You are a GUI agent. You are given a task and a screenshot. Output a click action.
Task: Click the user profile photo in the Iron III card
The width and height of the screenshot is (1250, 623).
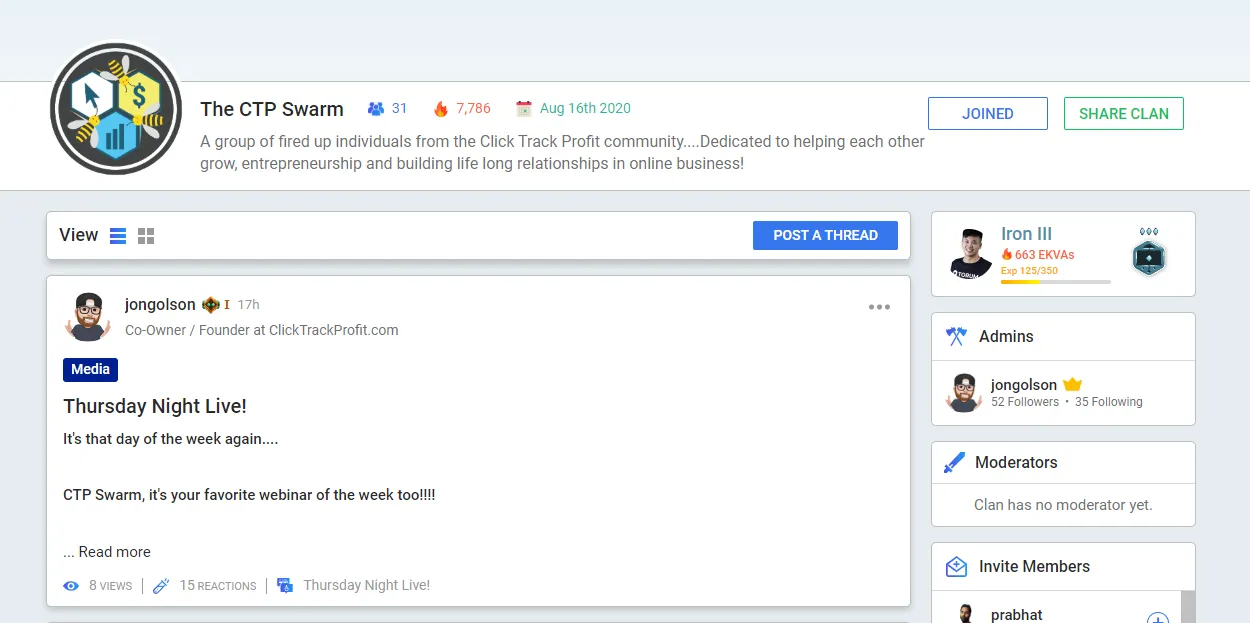[971, 254]
